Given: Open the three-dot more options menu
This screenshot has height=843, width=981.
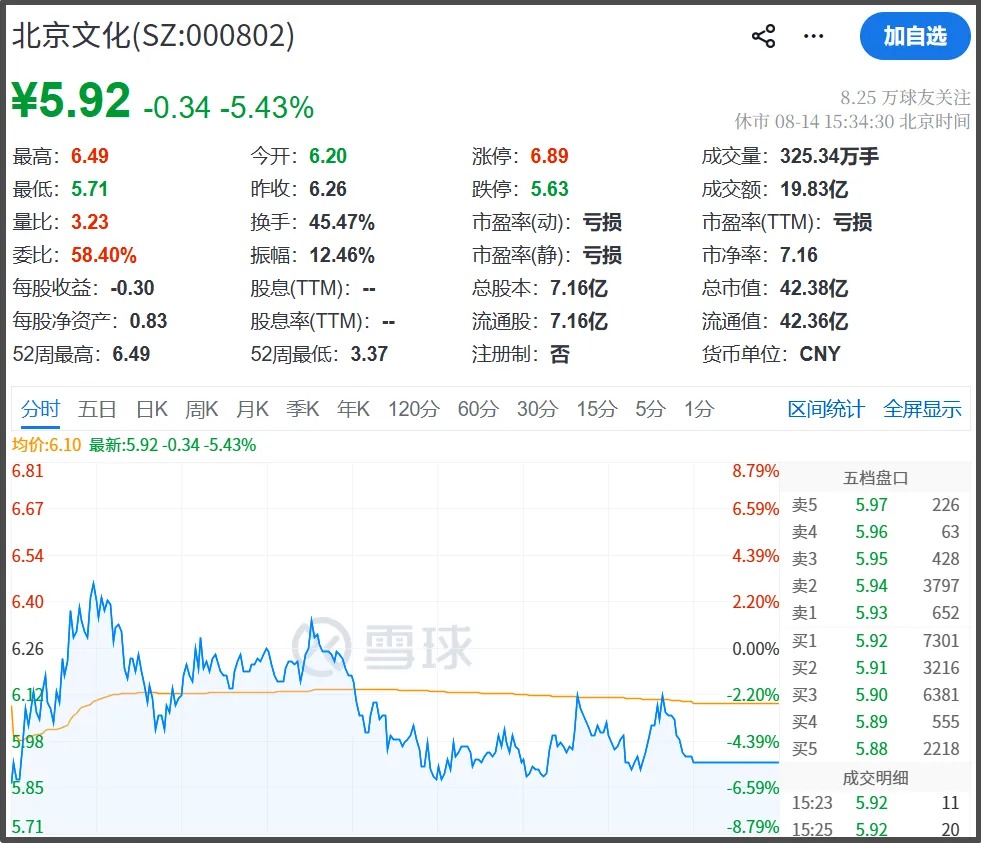Looking at the screenshot, I should click(x=813, y=36).
